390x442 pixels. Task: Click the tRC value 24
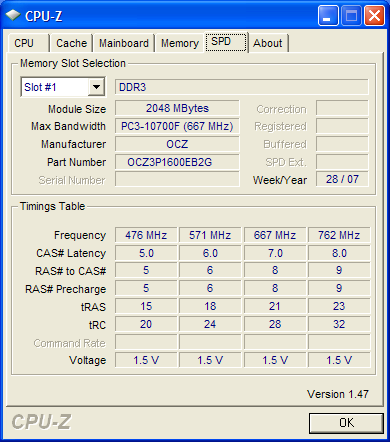(210, 324)
